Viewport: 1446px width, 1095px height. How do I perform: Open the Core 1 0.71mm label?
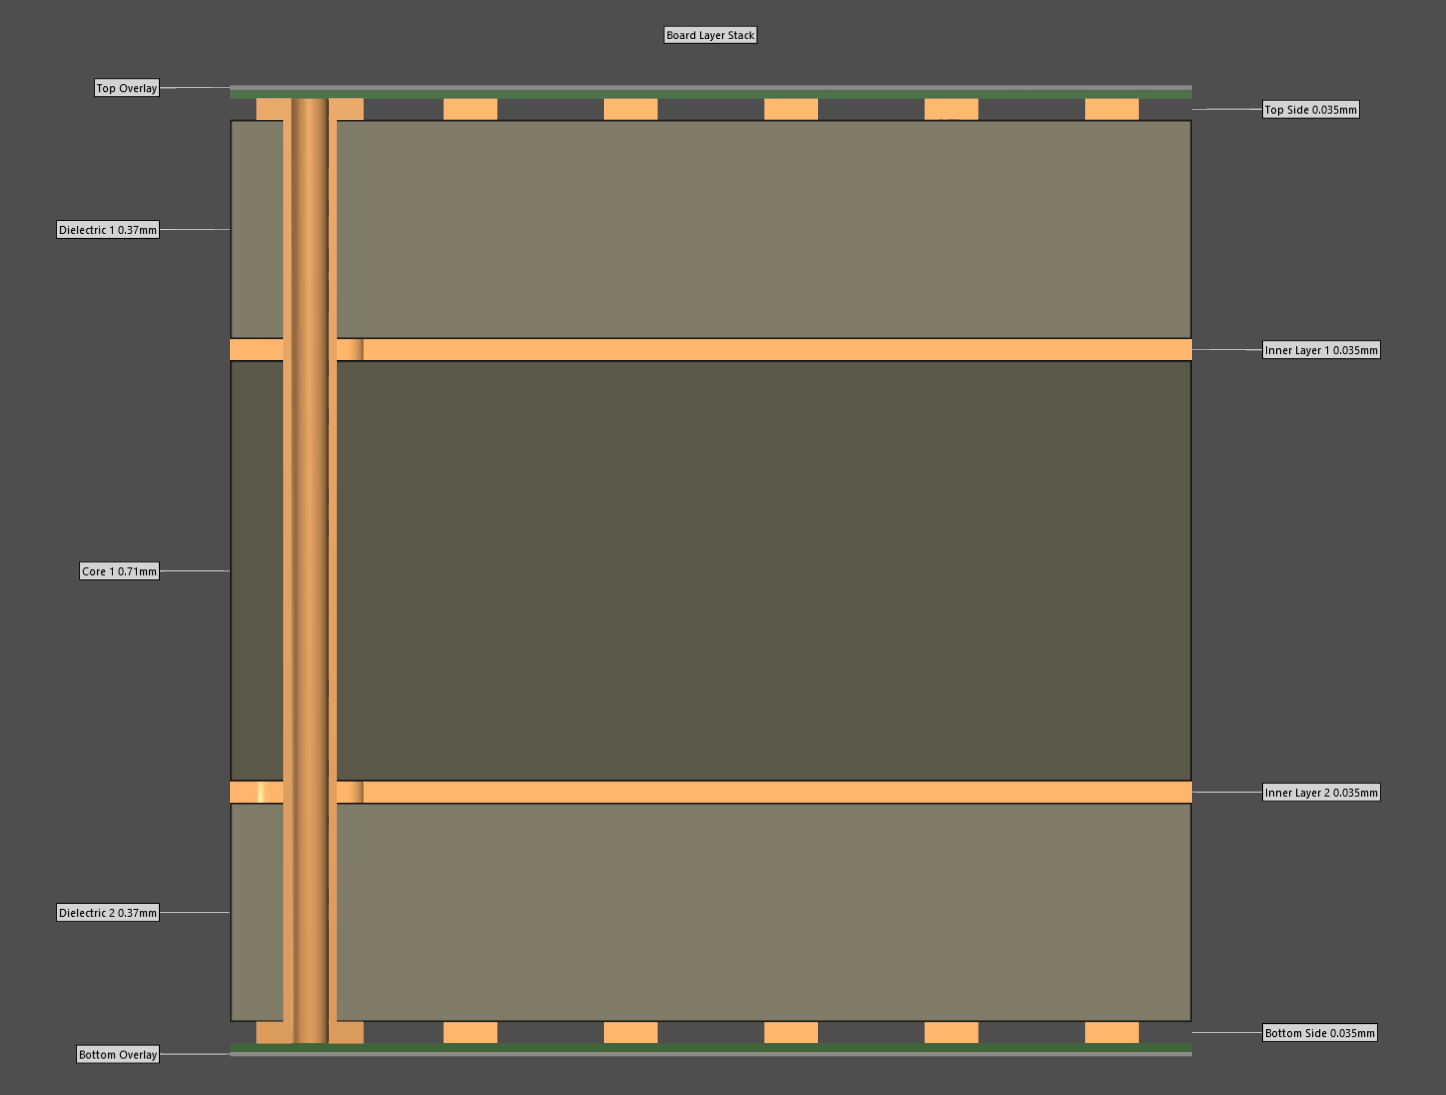click(x=119, y=571)
